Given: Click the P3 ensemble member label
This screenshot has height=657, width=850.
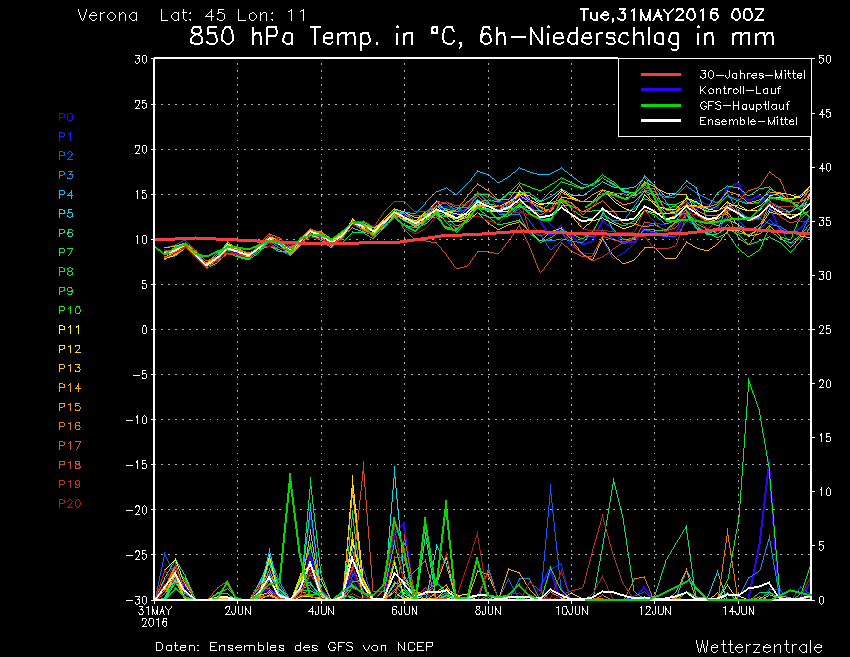Looking at the screenshot, I should click(66, 175).
